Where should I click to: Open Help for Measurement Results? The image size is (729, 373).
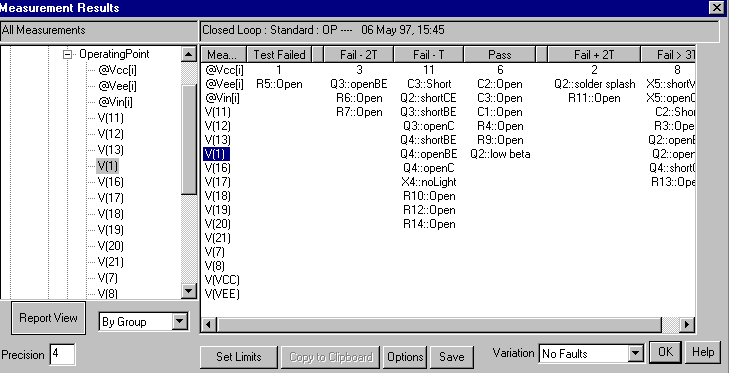pos(702,352)
